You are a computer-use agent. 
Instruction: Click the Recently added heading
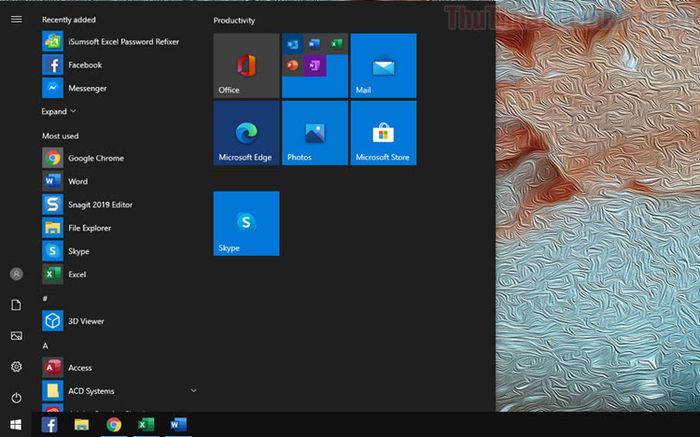(x=69, y=20)
